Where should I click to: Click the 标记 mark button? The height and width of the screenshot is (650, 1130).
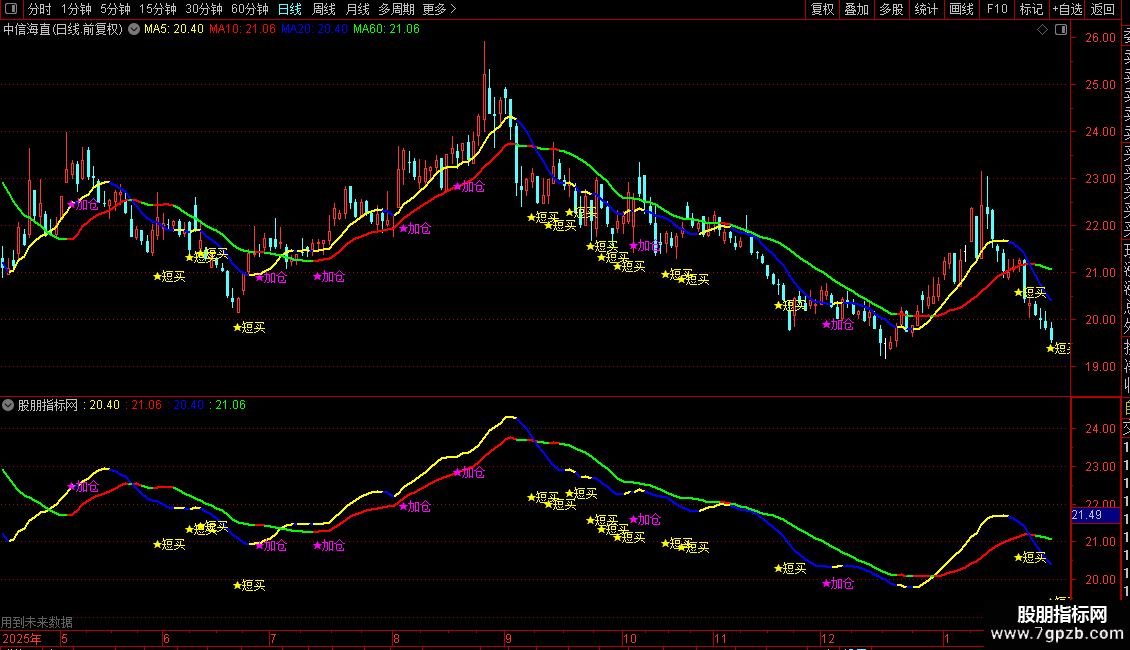click(x=1031, y=9)
